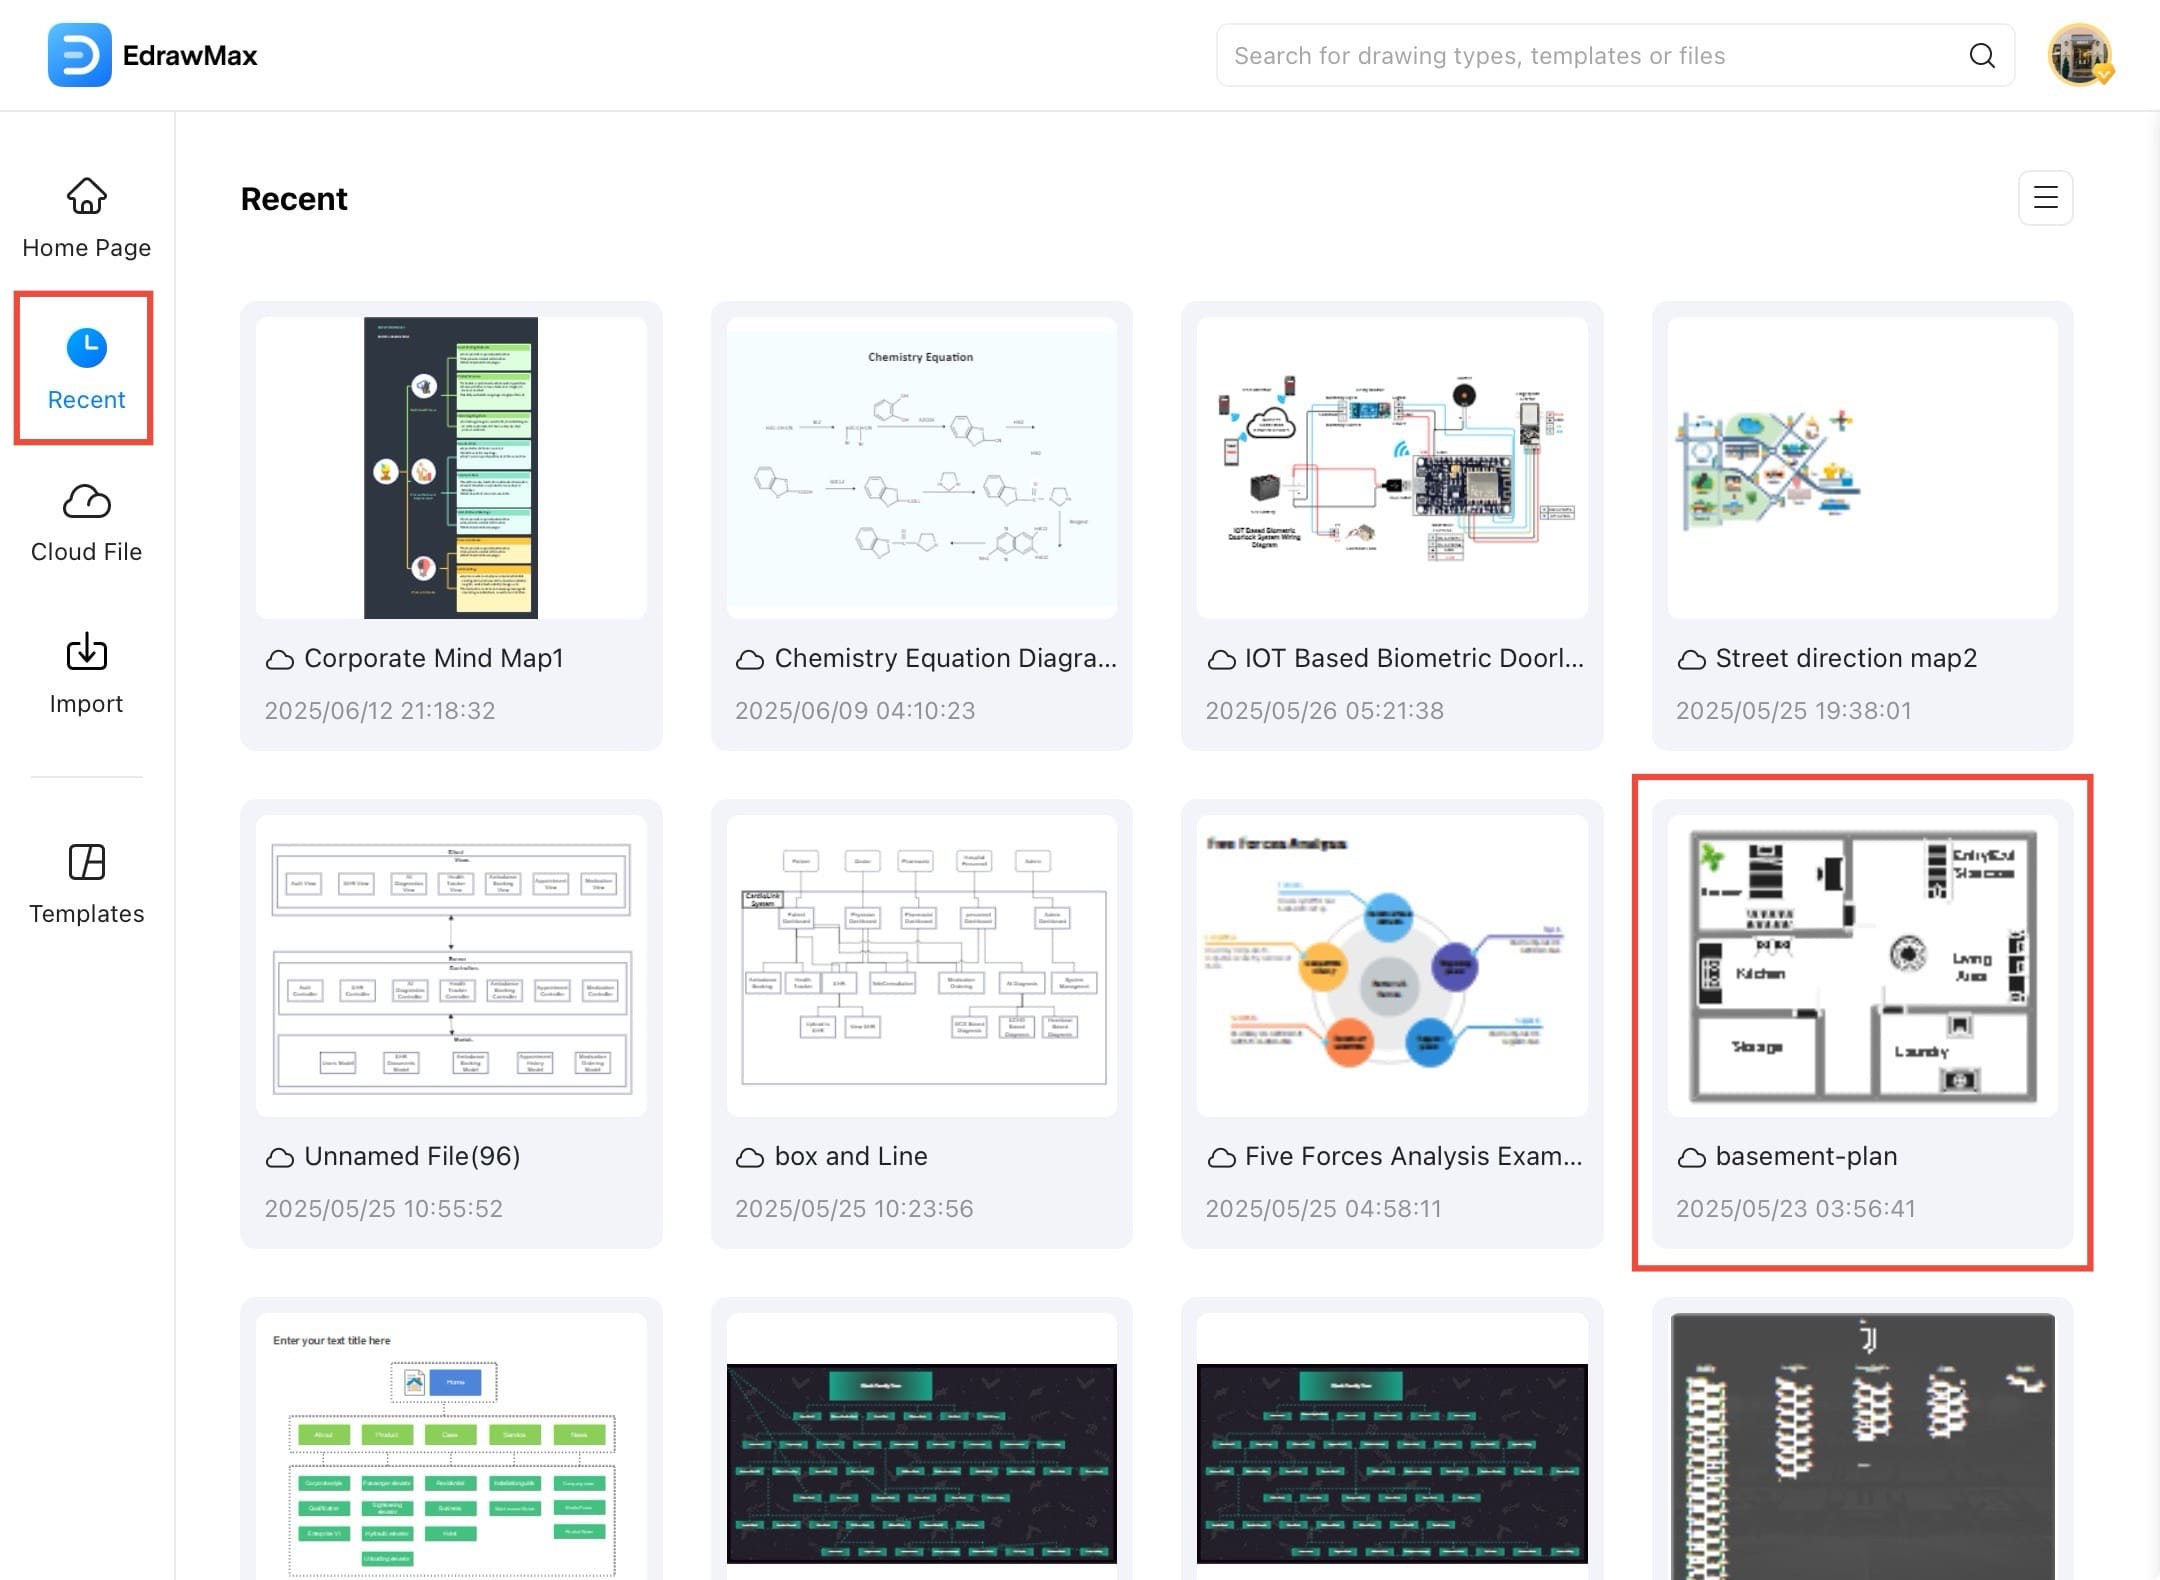Image resolution: width=2160 pixels, height=1580 pixels.
Task: Open the Home Page section
Action: [87, 218]
